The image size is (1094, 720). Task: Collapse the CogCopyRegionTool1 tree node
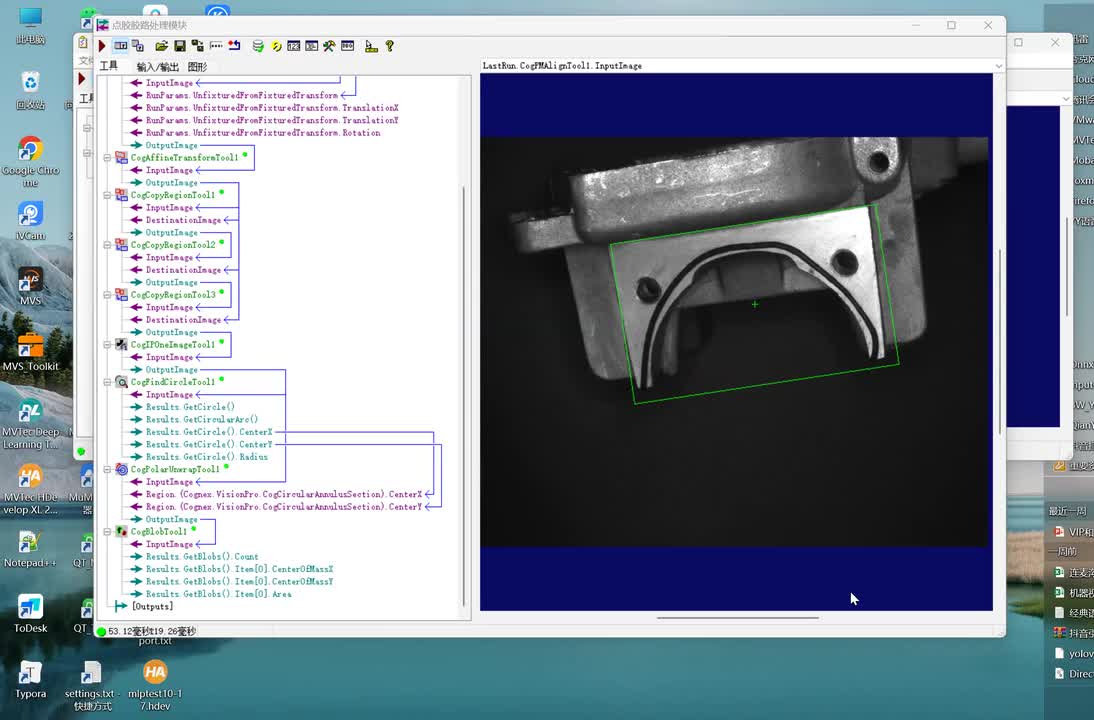click(x=108, y=195)
